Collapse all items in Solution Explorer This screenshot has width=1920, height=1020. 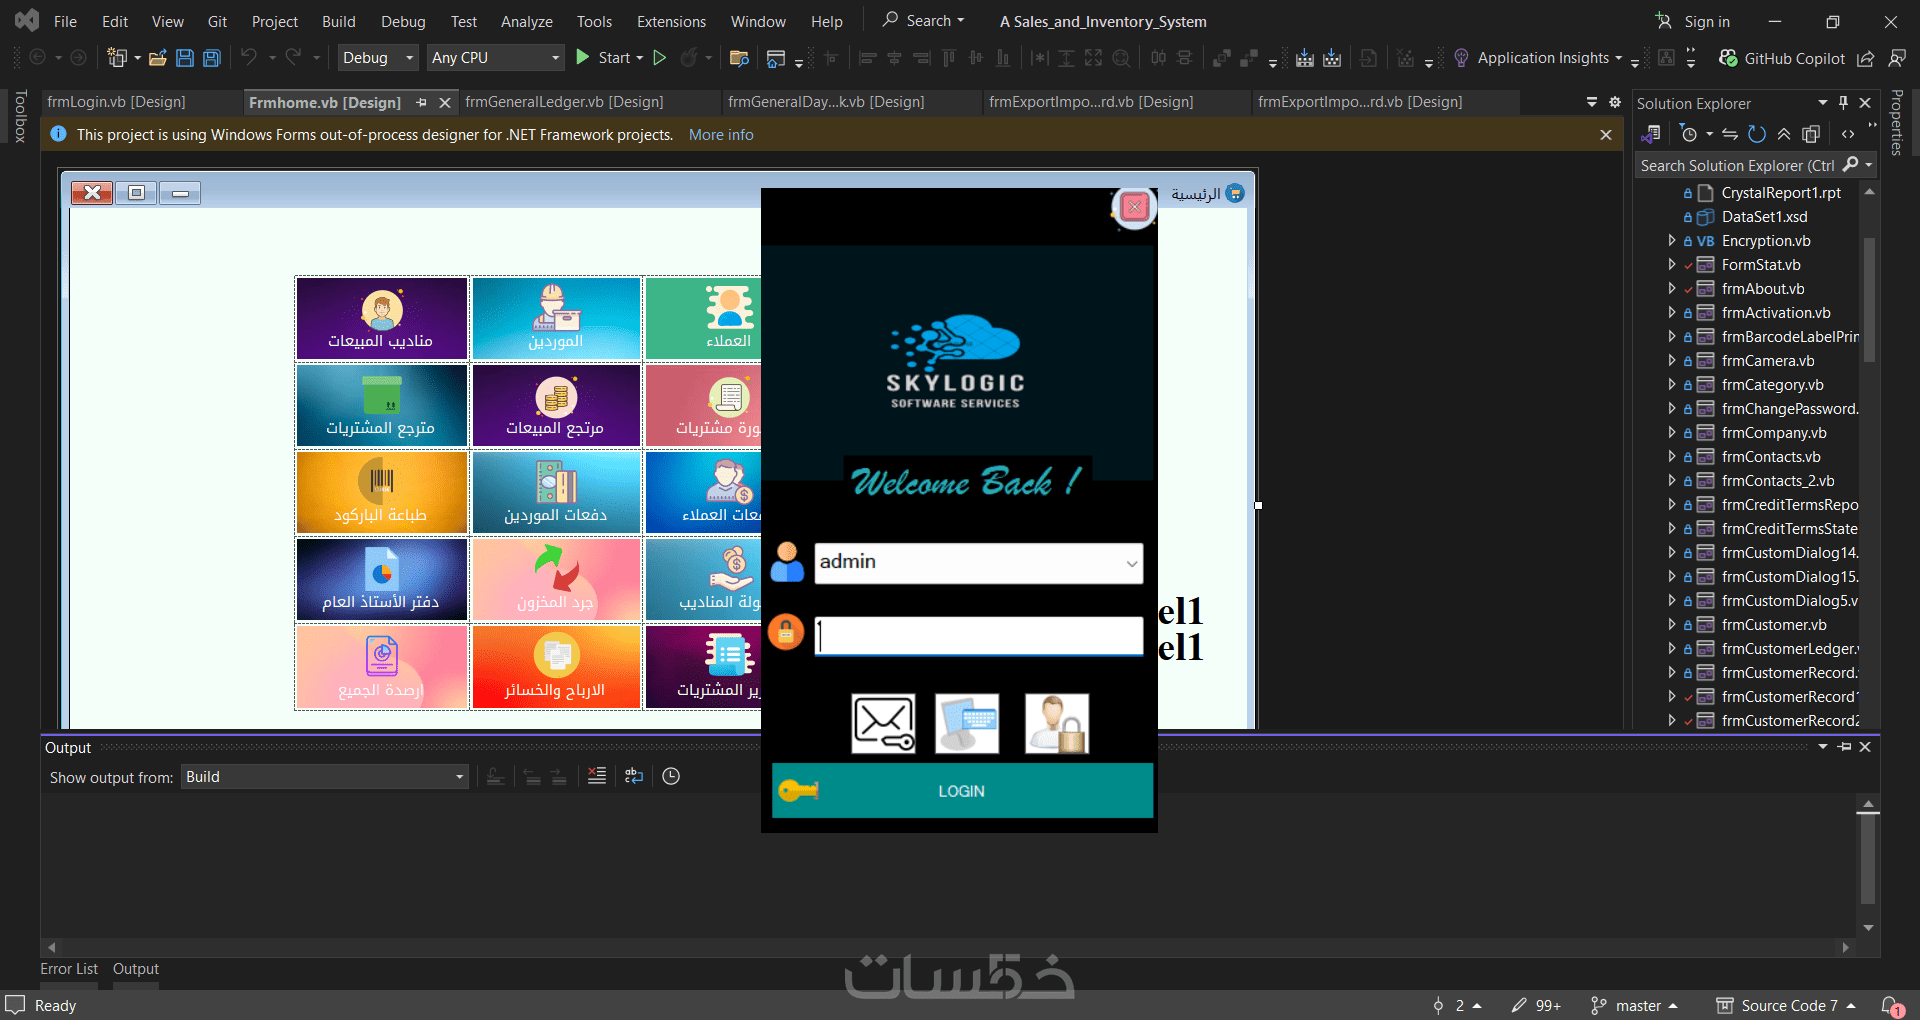1784,134
